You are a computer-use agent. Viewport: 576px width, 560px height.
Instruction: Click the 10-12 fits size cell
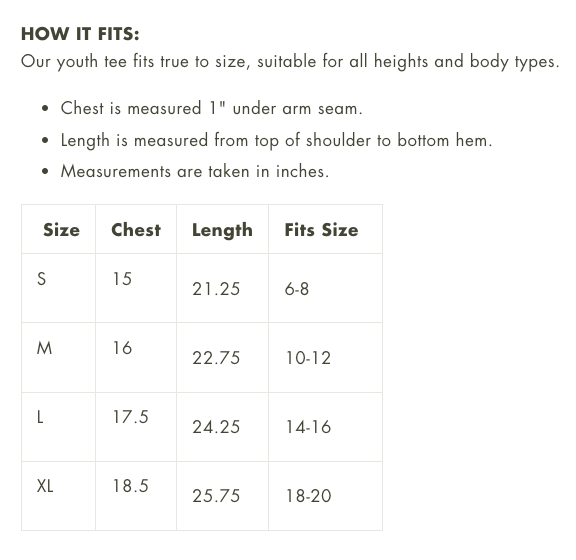pos(309,358)
